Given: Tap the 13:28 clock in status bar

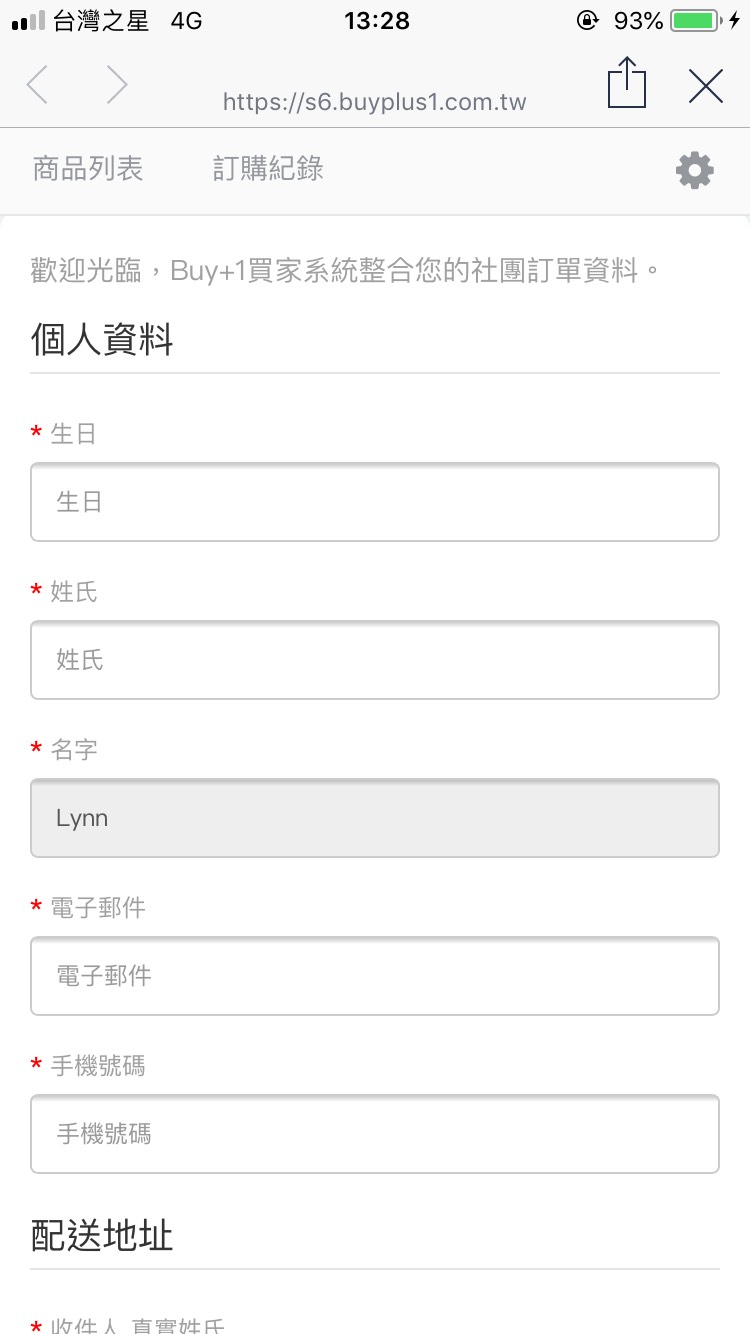Looking at the screenshot, I should [x=376, y=21].
